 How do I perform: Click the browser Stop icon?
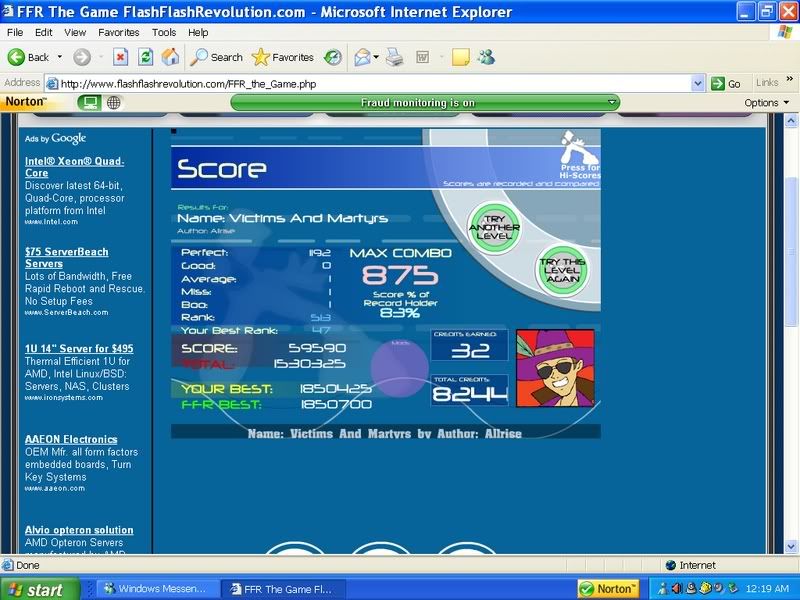121,57
